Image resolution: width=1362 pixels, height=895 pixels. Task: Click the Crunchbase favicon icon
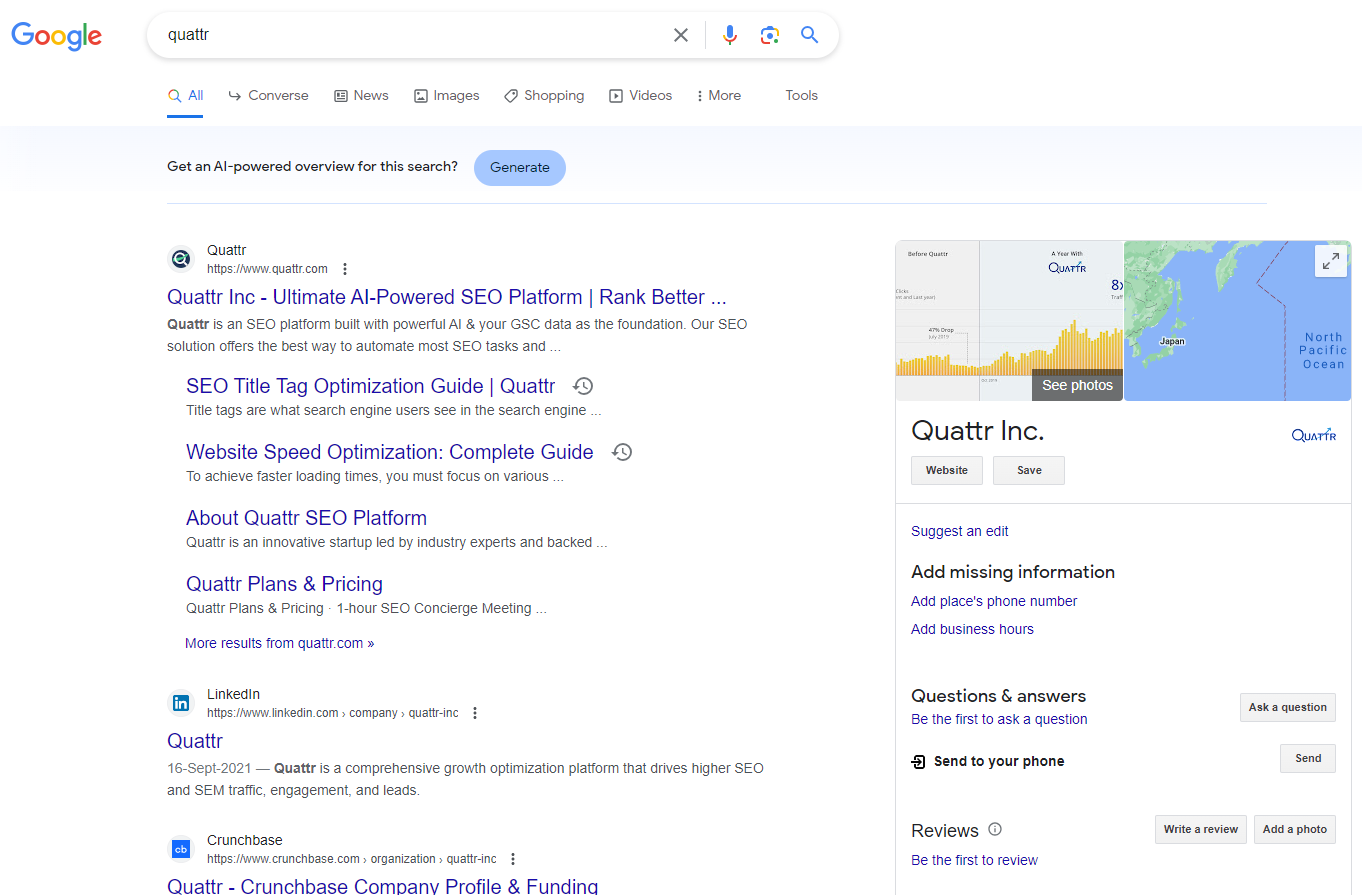tap(180, 849)
